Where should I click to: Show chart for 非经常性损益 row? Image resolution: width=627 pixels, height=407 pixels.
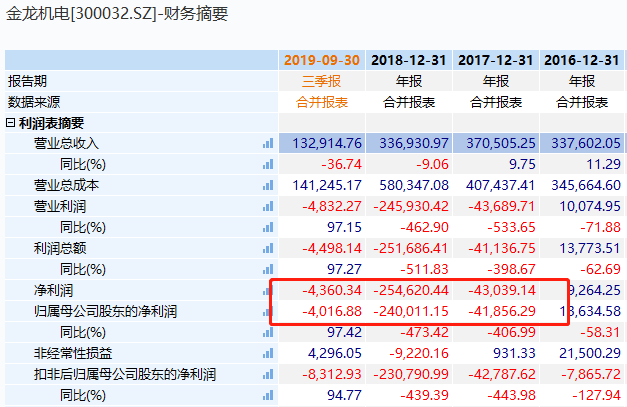coord(268,353)
